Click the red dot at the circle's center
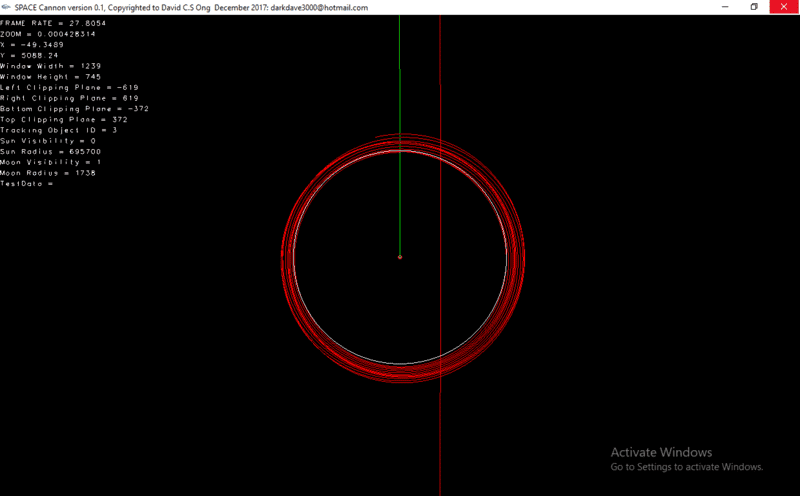 point(400,257)
